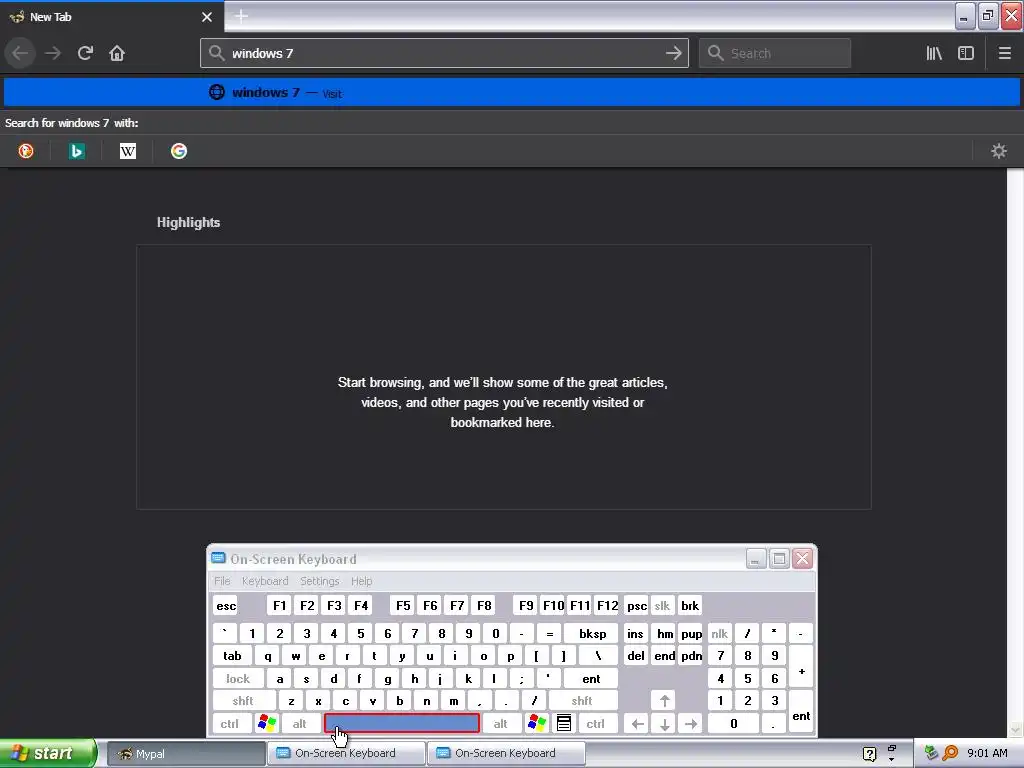Click the F12 key
This screenshot has height=768, width=1024.
point(607,605)
